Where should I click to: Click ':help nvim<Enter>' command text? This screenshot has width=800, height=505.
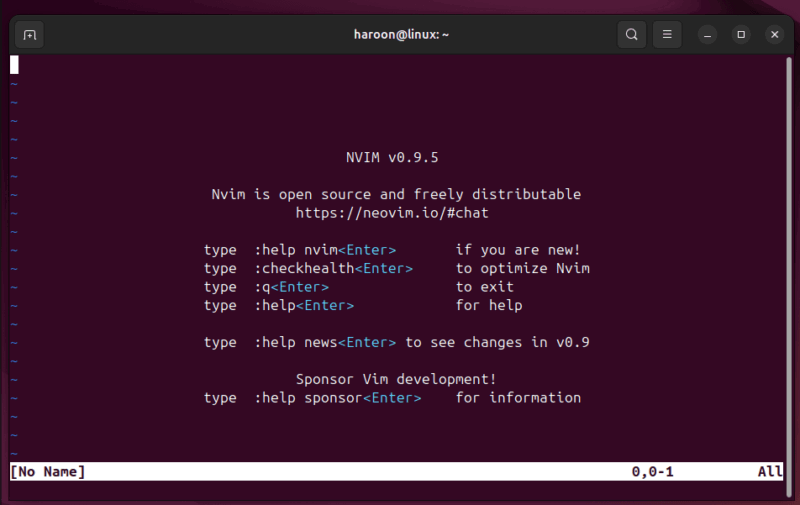[325, 250]
